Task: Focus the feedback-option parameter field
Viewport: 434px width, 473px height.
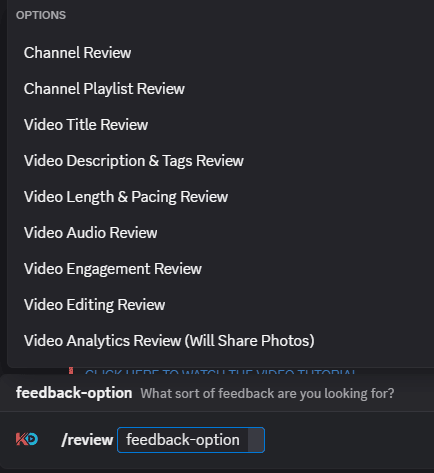Action: pyautogui.click(x=191, y=440)
